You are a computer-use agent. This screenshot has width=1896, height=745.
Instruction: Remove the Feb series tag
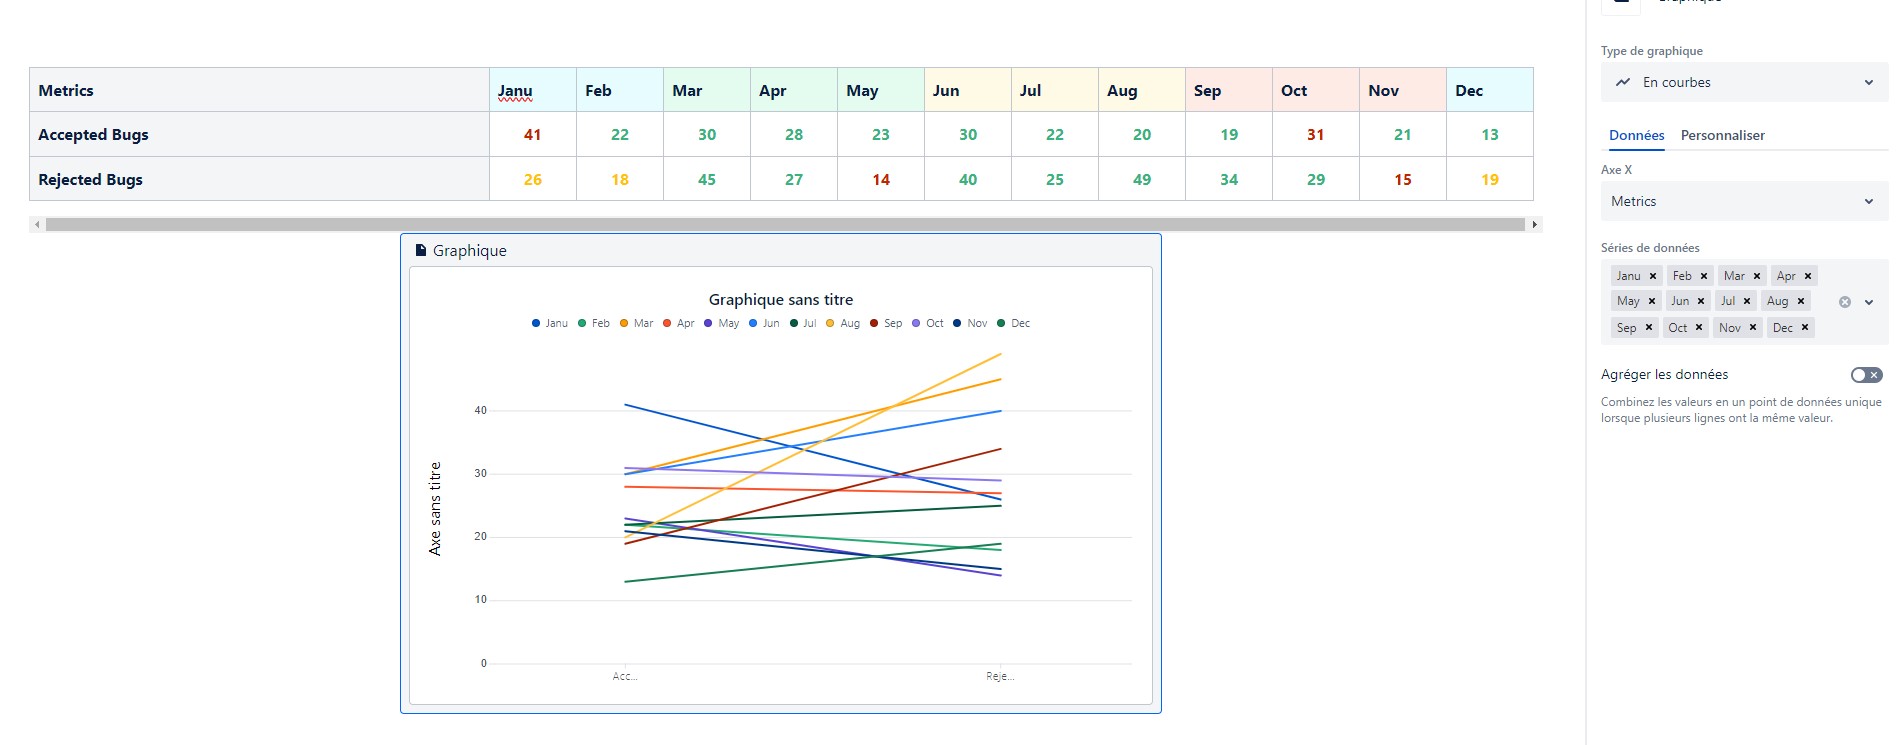tap(1704, 276)
